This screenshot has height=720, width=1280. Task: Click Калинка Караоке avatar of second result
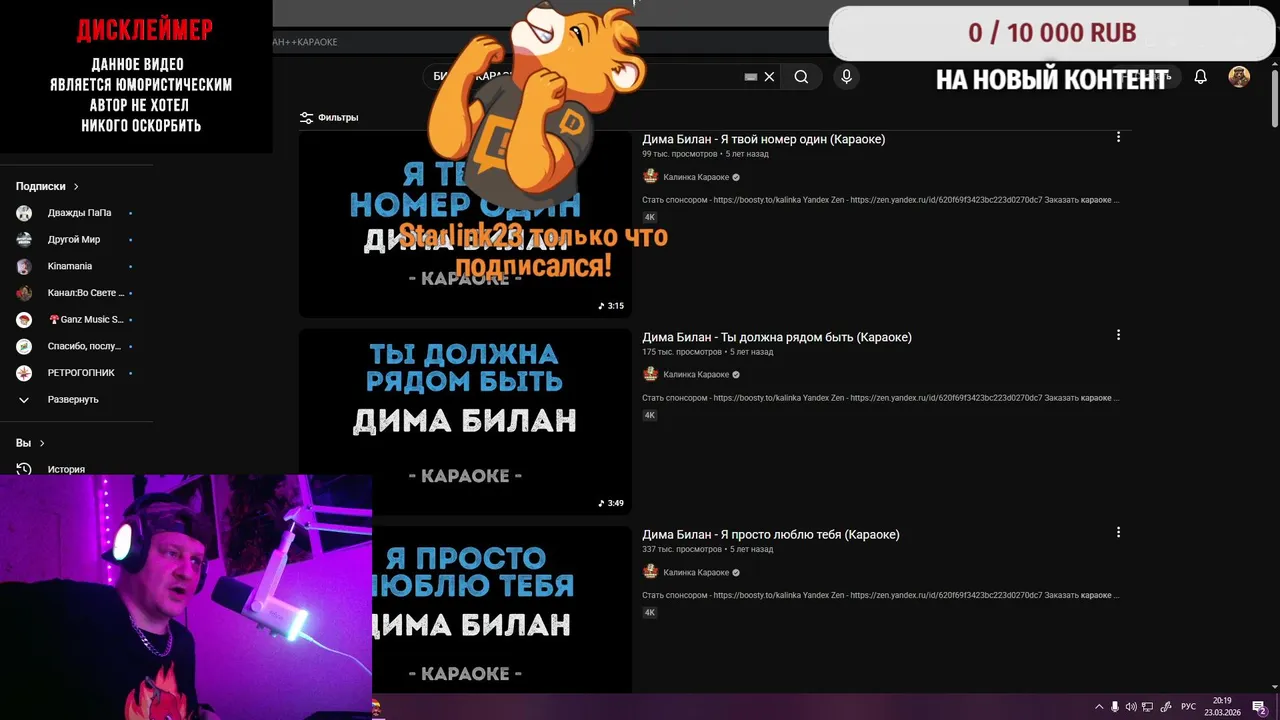[x=650, y=374]
